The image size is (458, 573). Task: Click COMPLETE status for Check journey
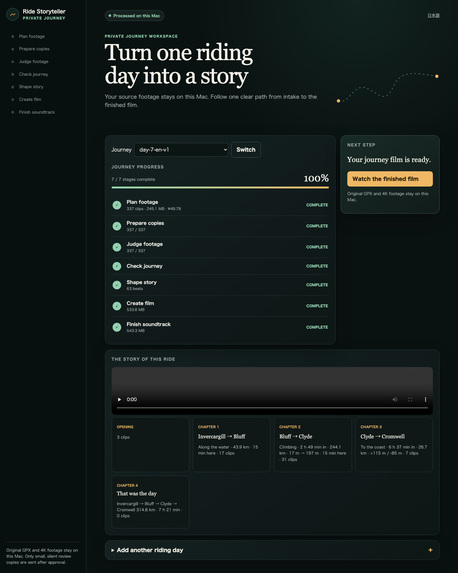(x=317, y=266)
